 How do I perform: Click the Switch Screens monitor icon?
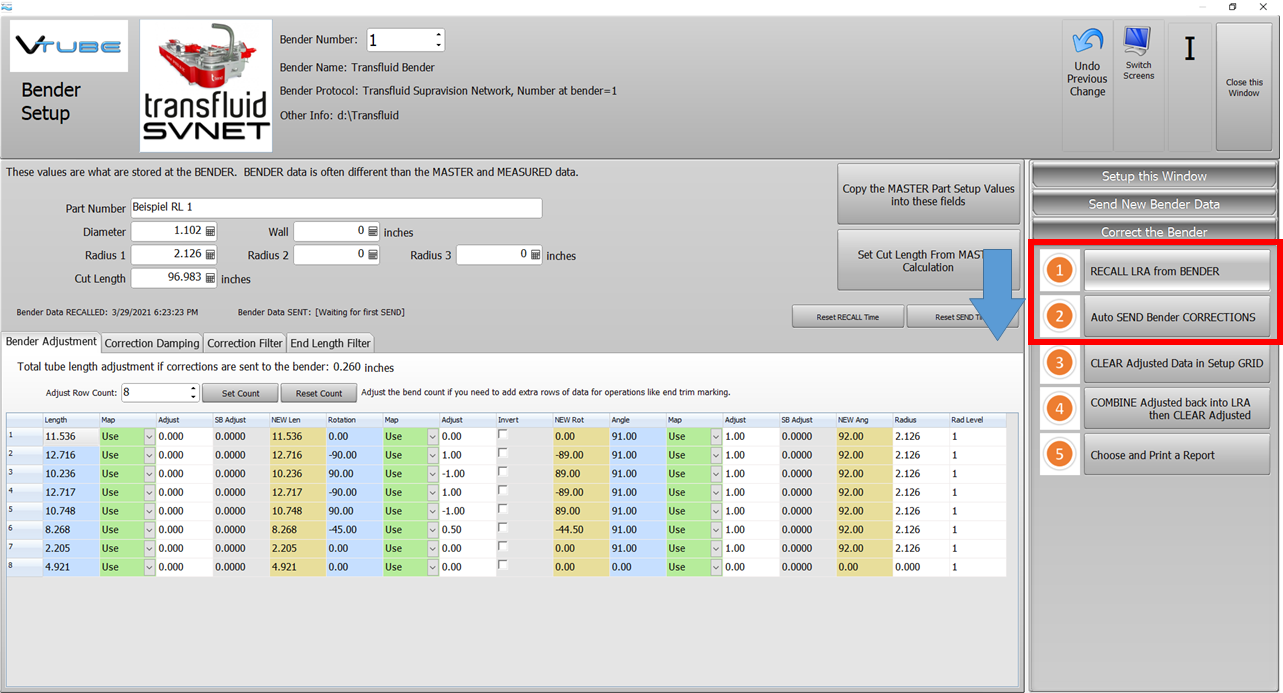coord(1138,41)
